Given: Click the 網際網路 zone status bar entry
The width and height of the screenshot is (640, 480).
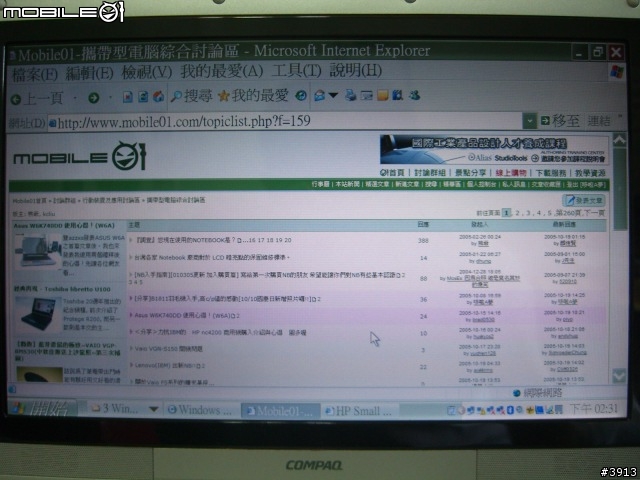Looking at the screenshot, I should point(538,393).
